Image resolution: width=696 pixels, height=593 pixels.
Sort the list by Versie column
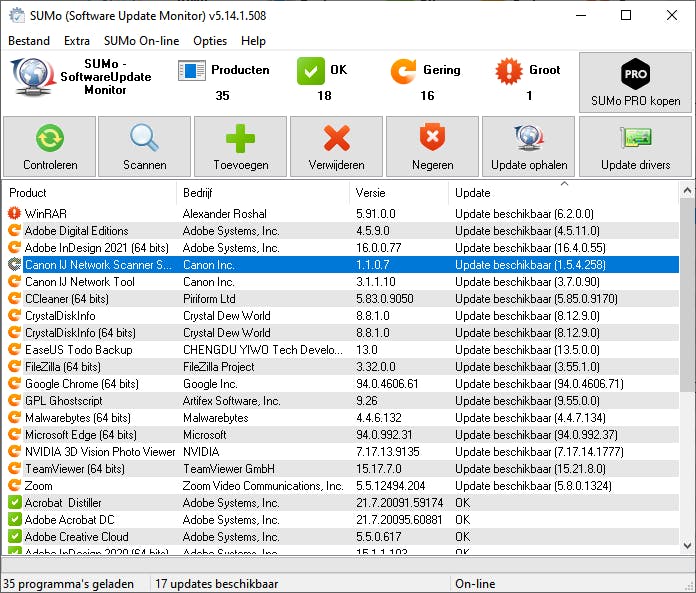[x=399, y=193]
